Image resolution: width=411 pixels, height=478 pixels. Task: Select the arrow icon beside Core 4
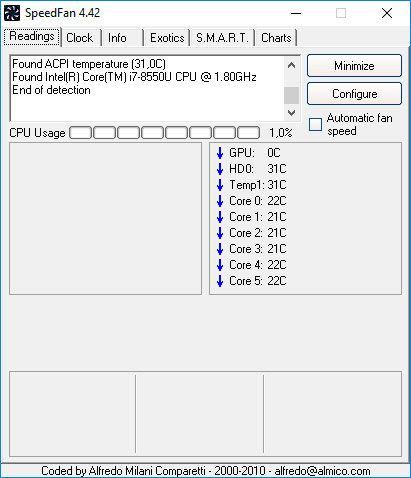coord(220,265)
